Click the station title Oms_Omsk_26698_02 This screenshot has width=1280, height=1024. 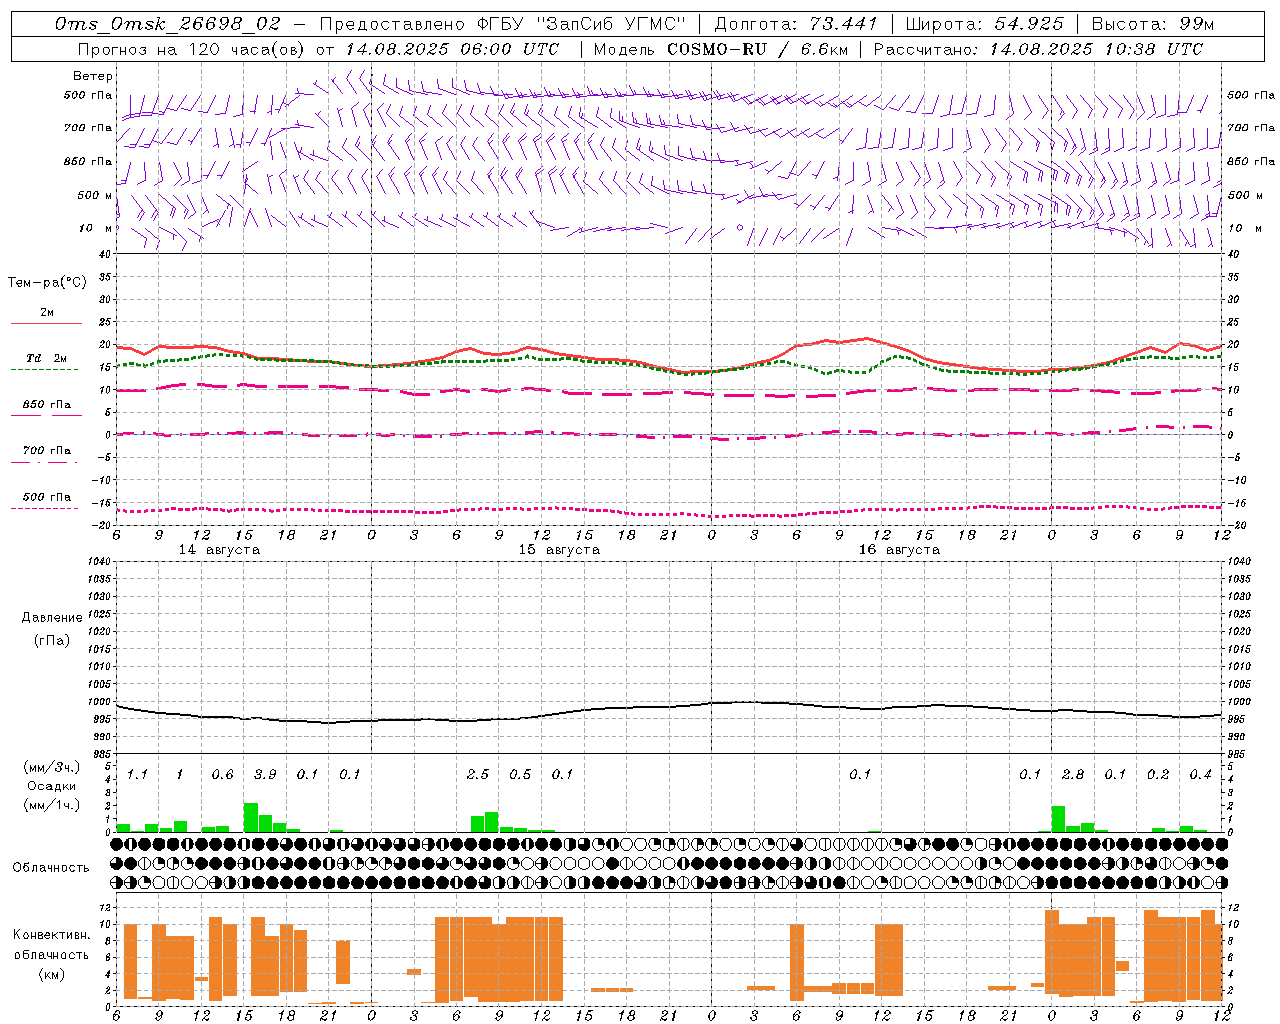pyautogui.click(x=167, y=23)
